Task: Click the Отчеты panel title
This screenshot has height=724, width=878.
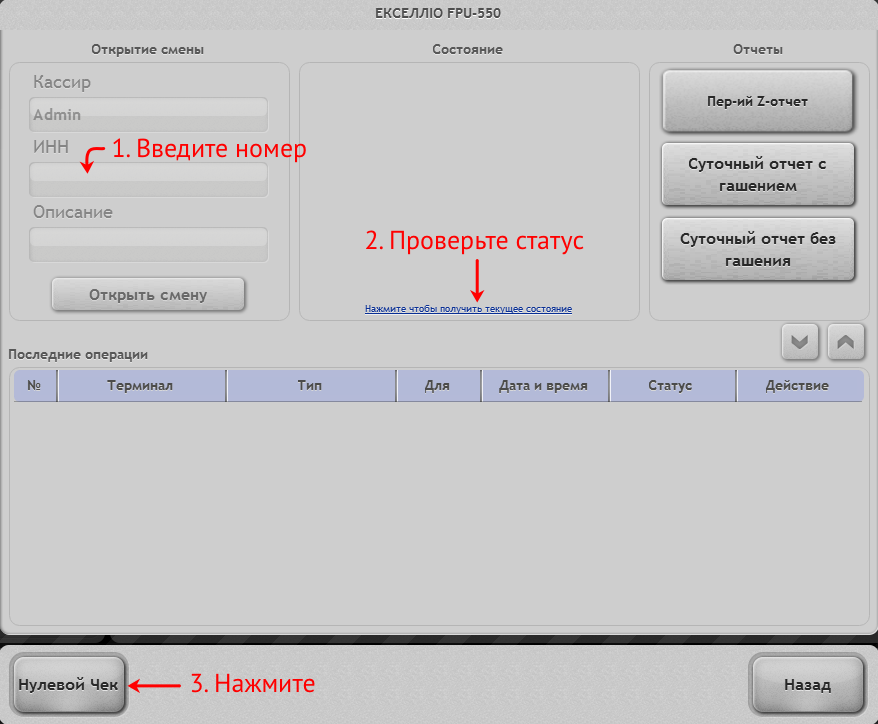Action: 758,49
